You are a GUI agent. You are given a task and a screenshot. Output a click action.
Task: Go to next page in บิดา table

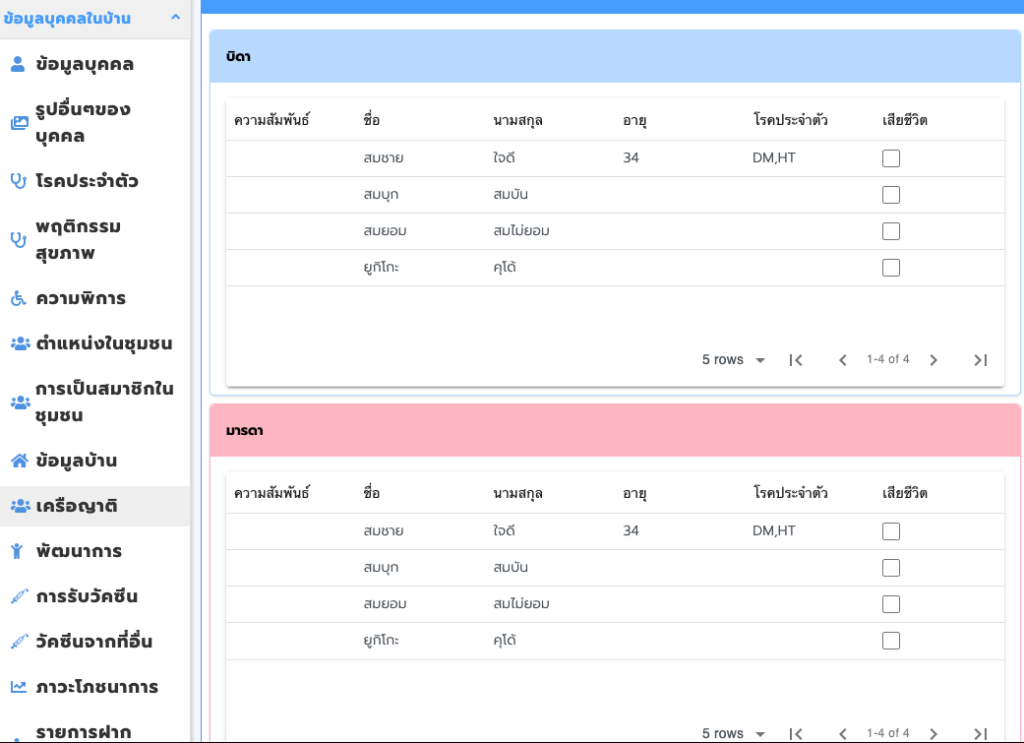click(933, 360)
